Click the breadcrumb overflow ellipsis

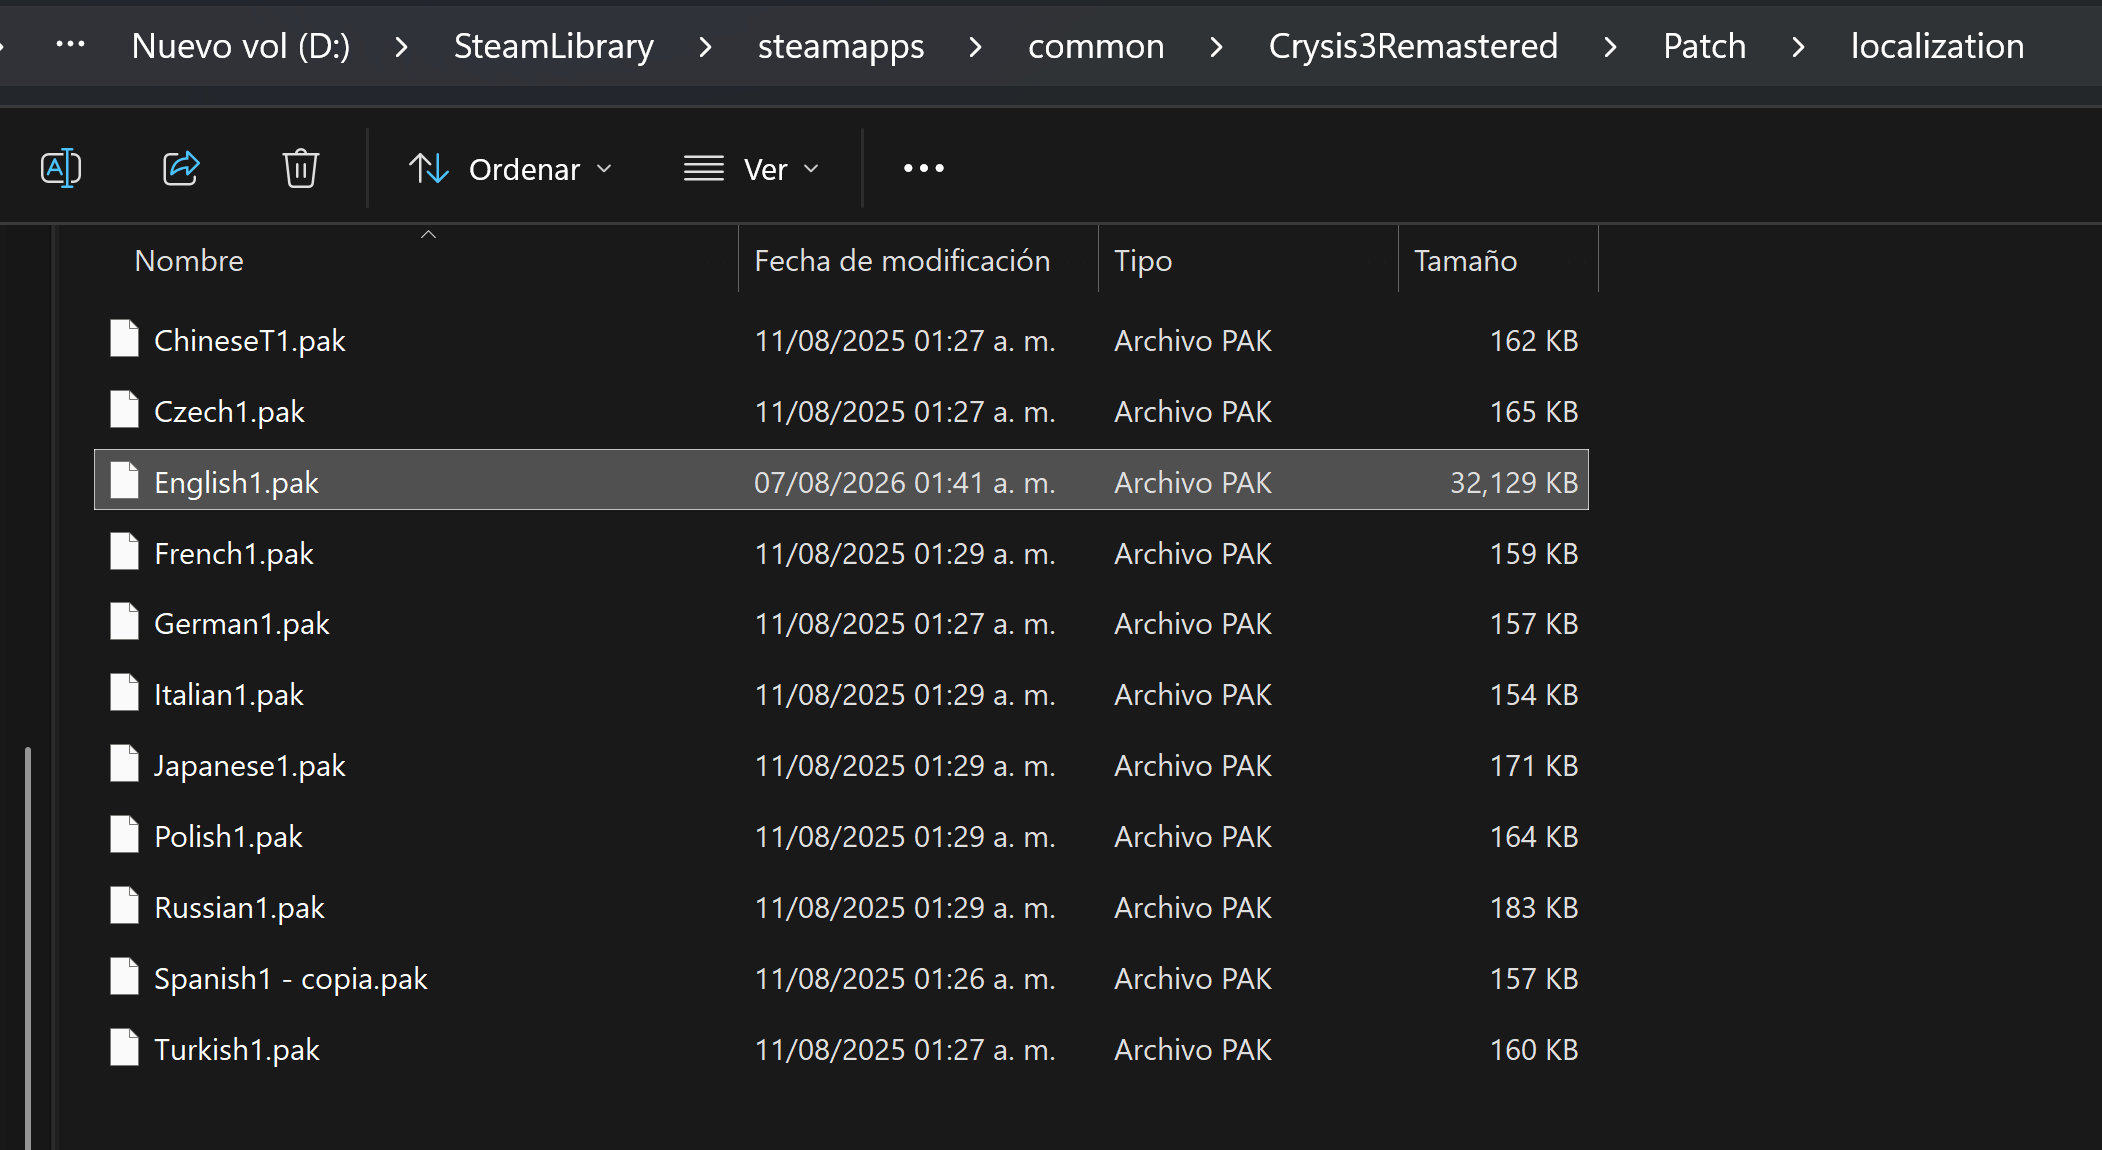70,45
